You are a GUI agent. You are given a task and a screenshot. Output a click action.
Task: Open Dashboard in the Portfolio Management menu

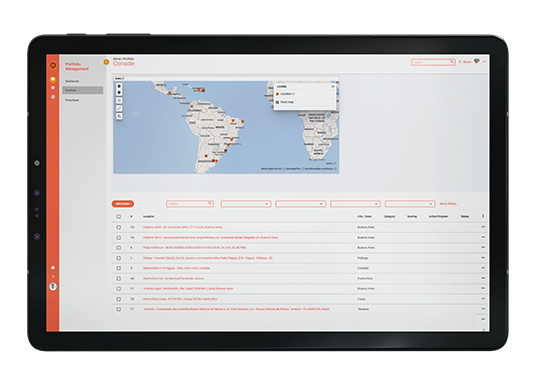[x=72, y=81]
